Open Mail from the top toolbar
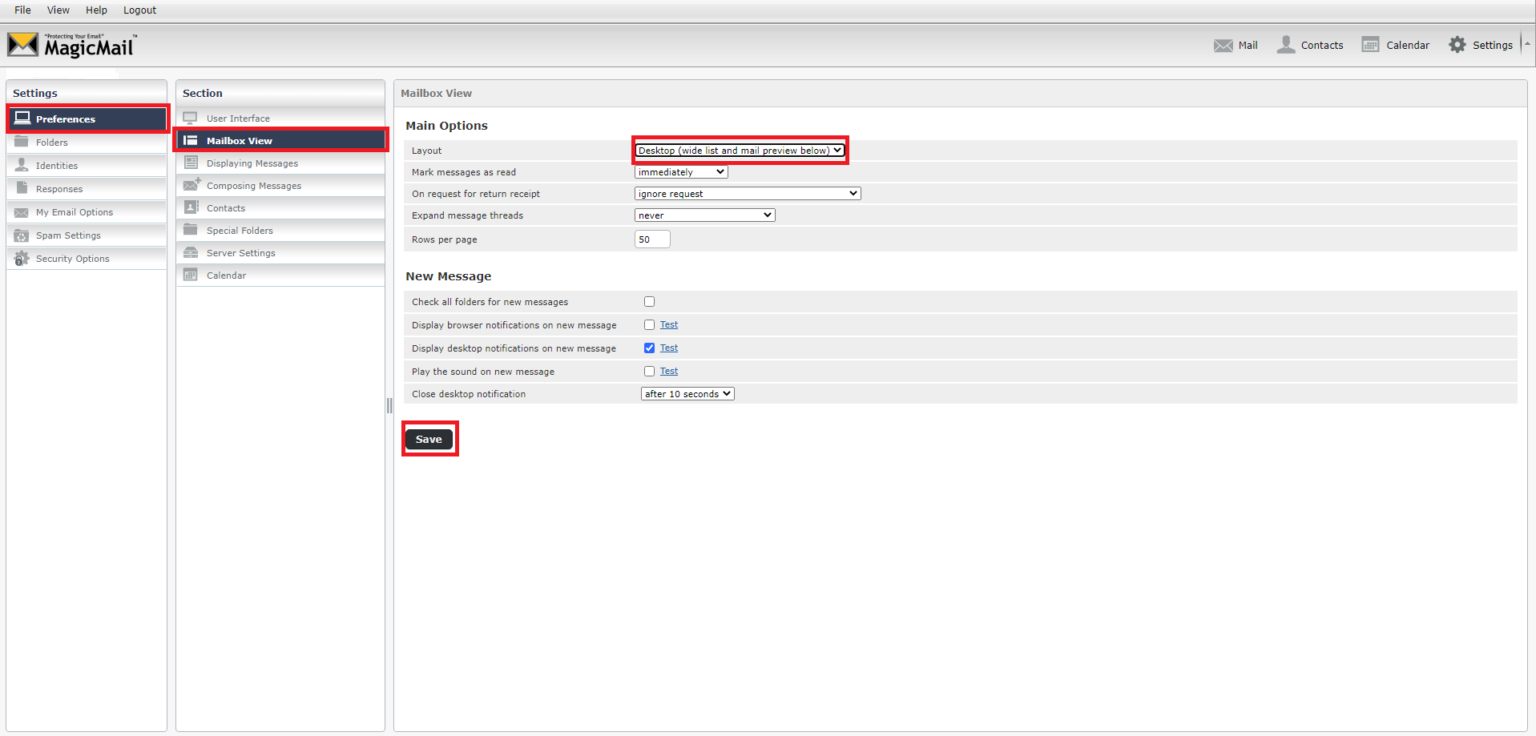The height and width of the screenshot is (736, 1536). click(1237, 44)
